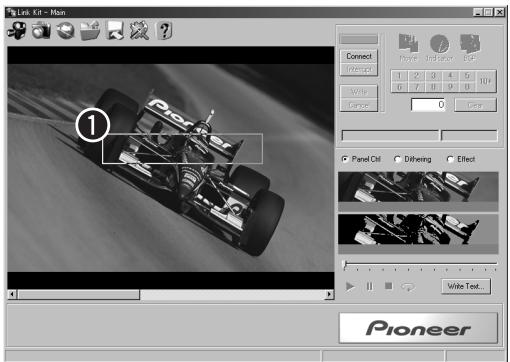Image resolution: width=510 pixels, height=362 pixels.
Task: Click the globe icon in the toolbar
Action: tap(65, 30)
